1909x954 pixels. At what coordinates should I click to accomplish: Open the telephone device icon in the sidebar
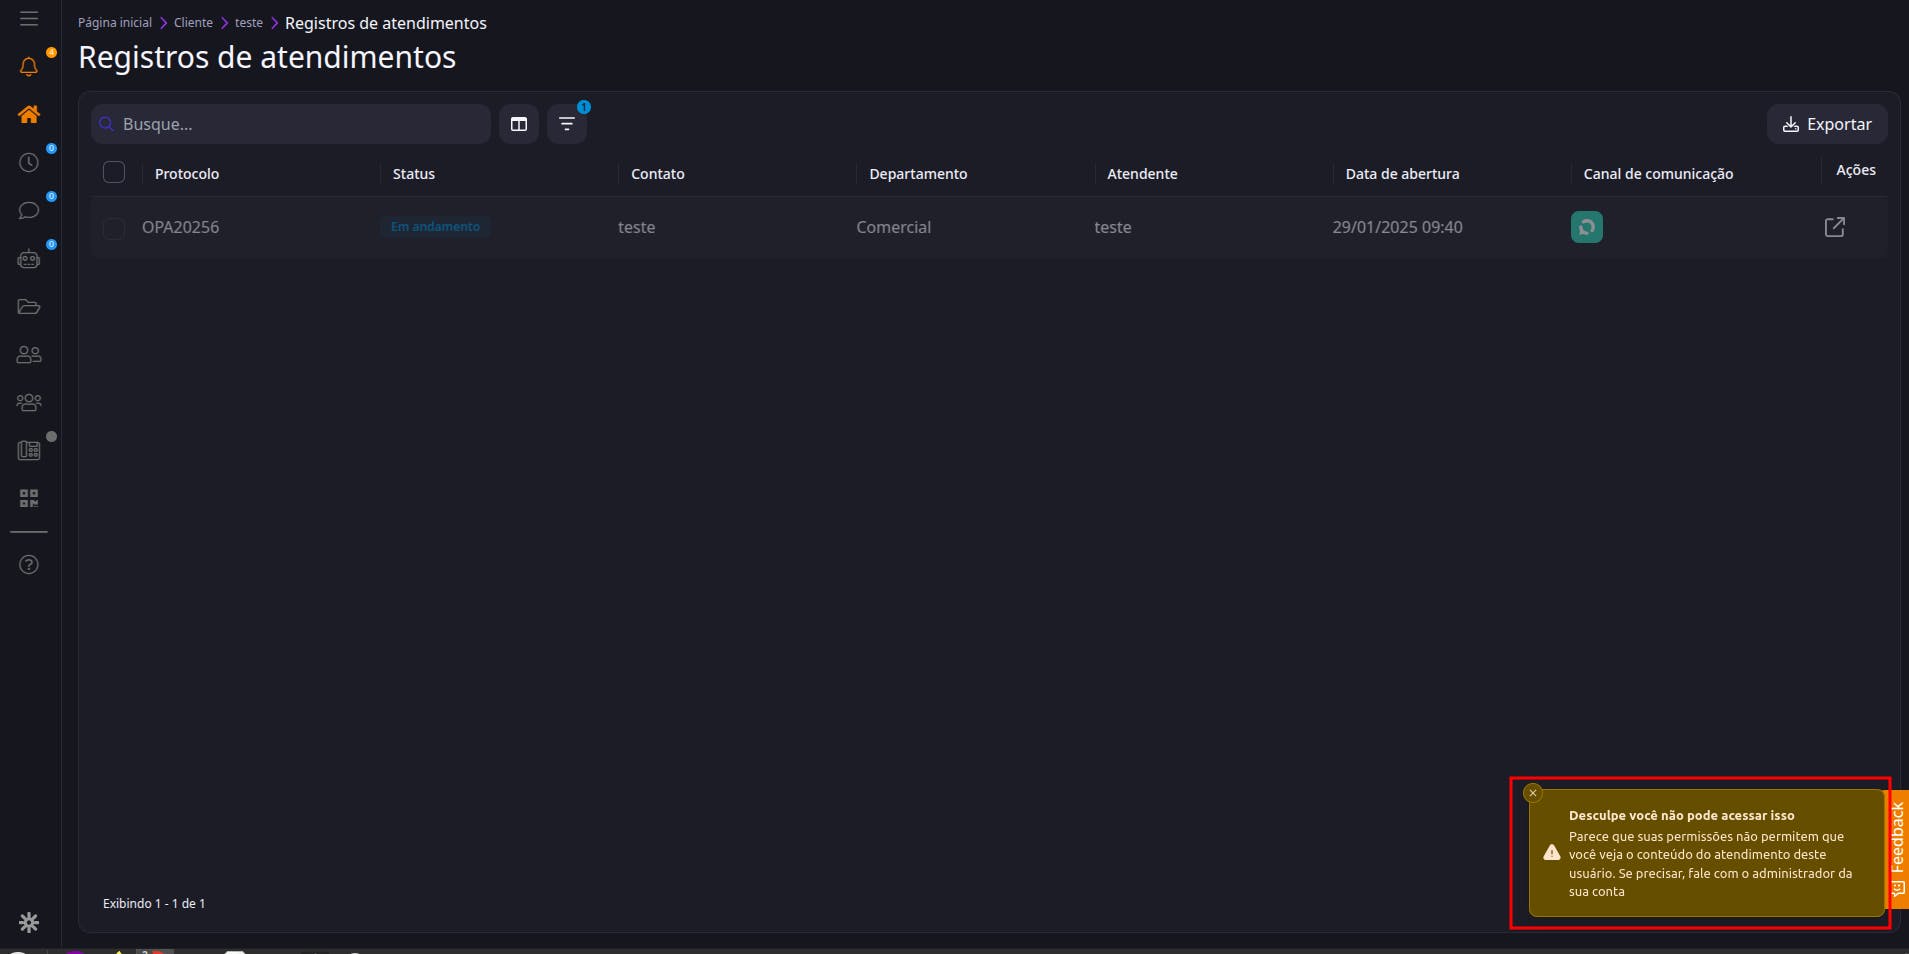tap(29, 451)
